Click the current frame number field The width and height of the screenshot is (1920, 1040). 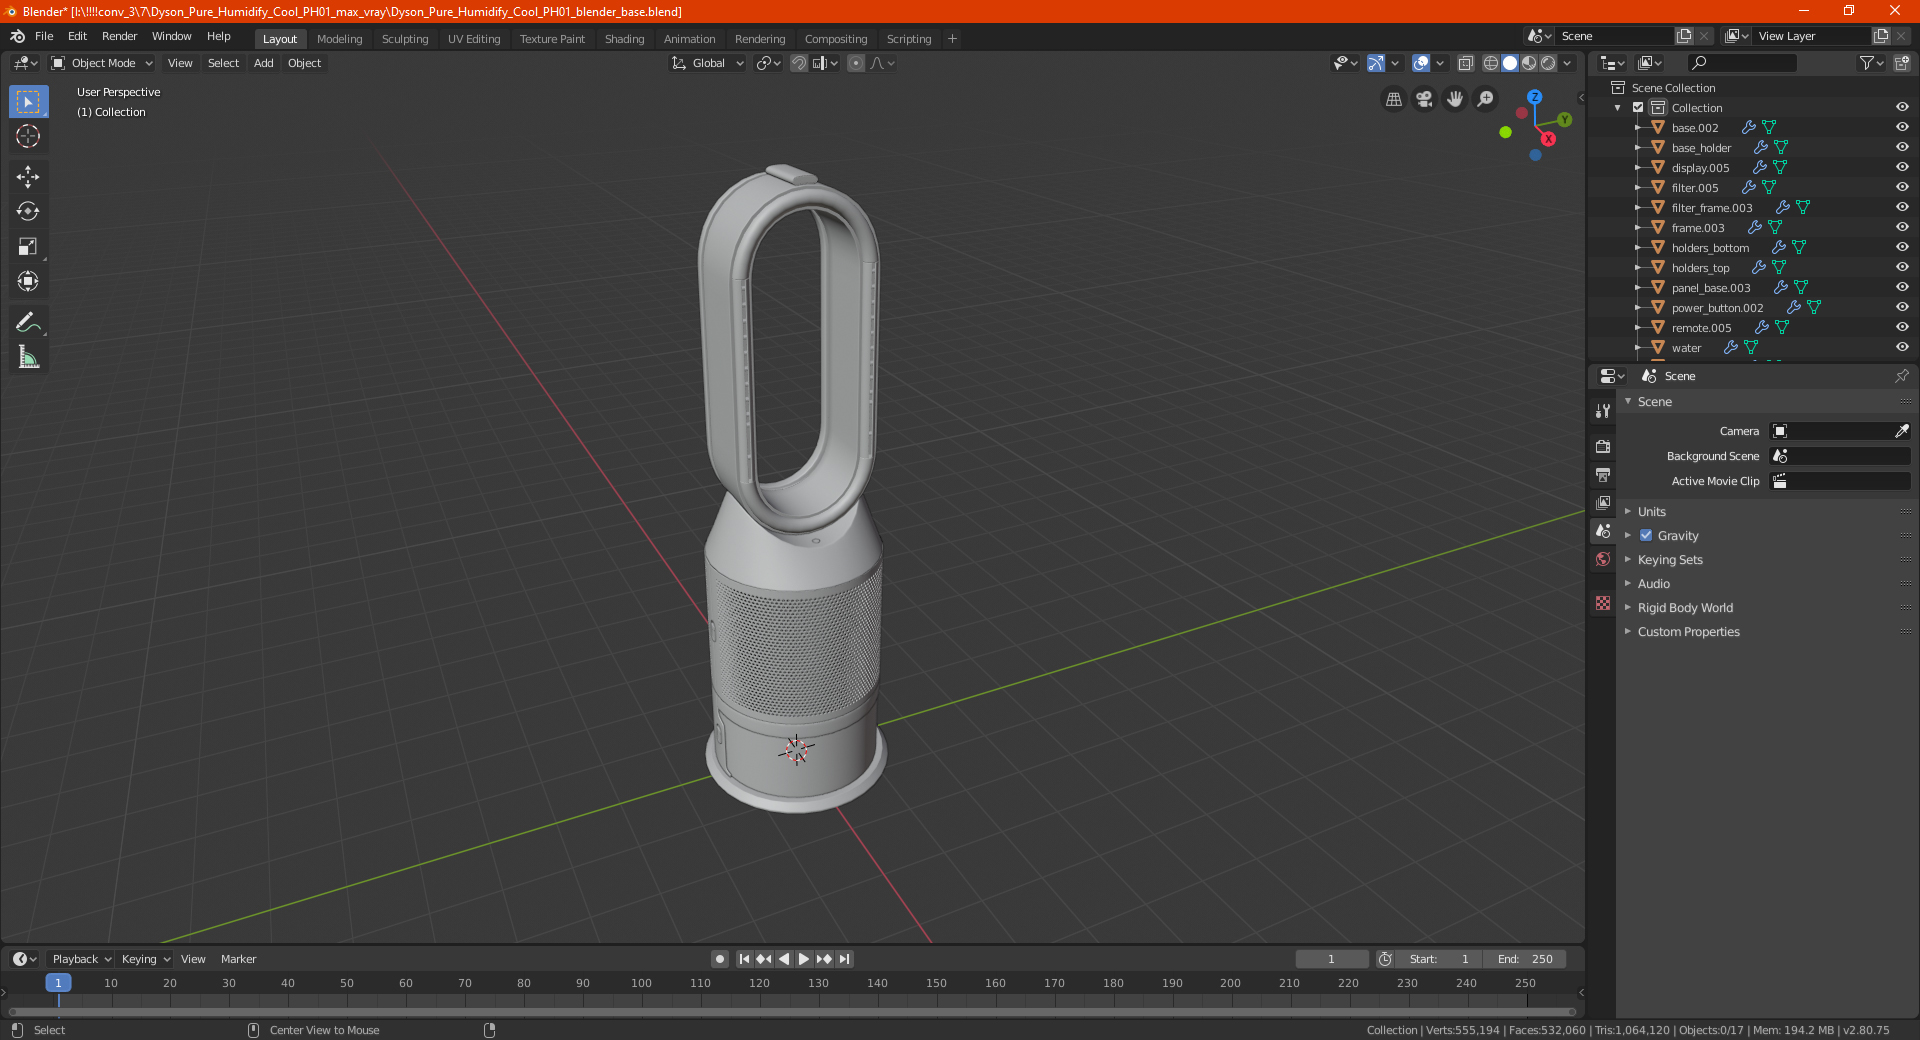(1331, 959)
